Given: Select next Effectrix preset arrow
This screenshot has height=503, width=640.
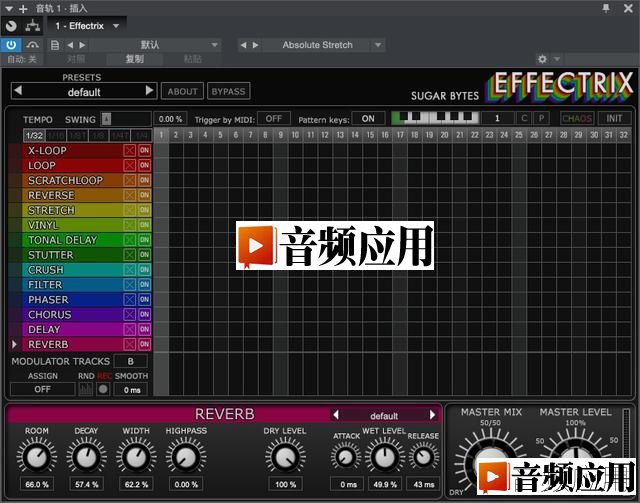Looking at the screenshot, I should click(x=150, y=90).
